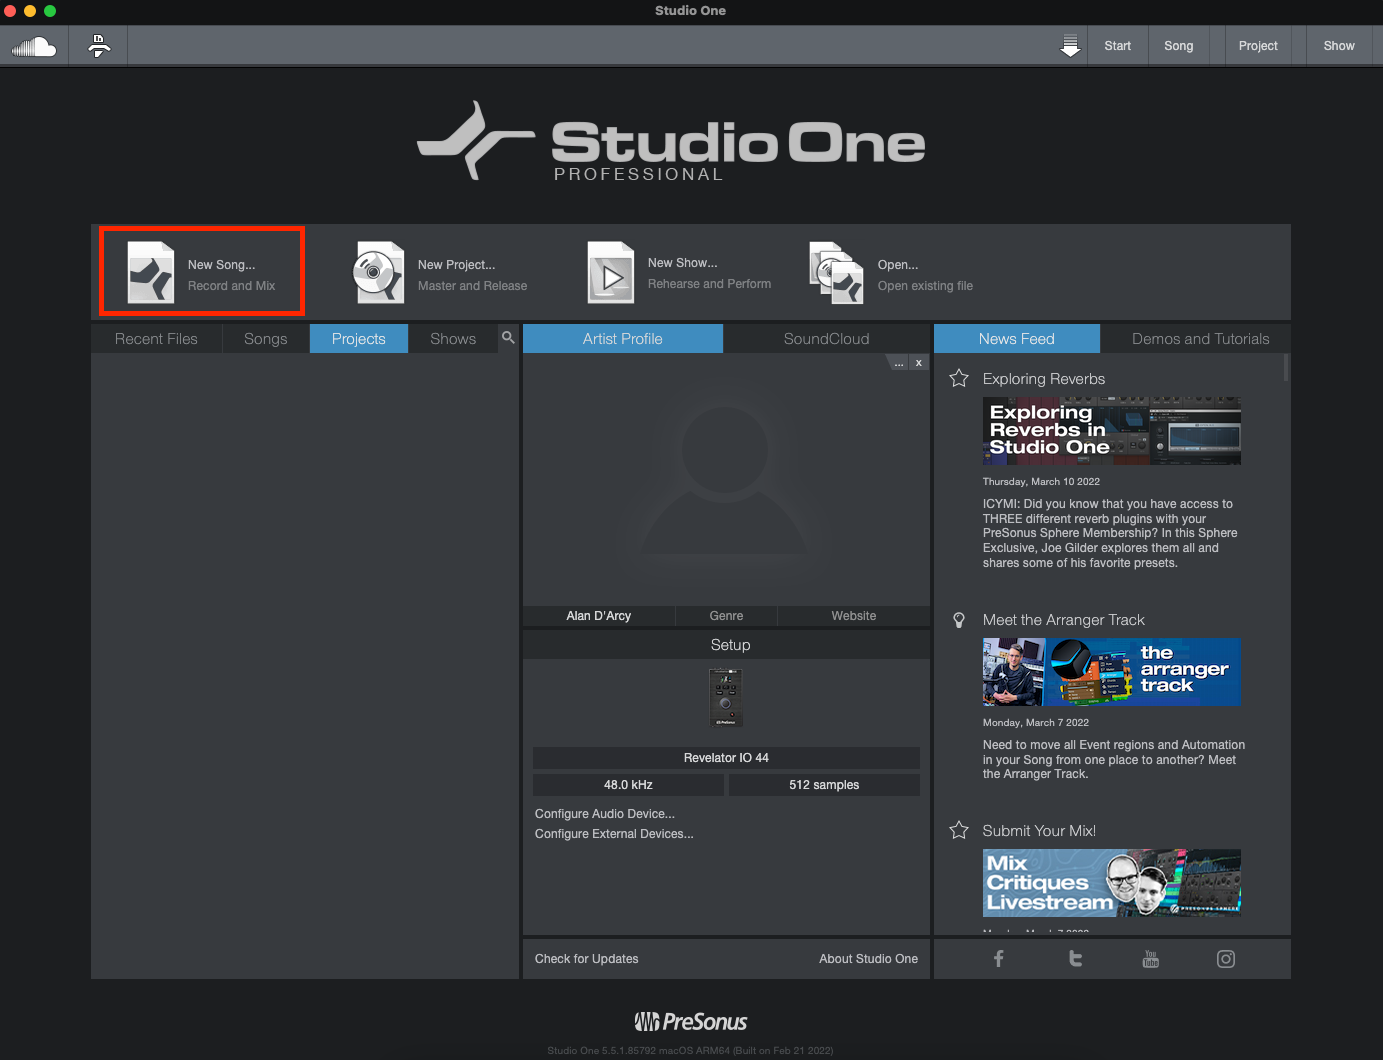The height and width of the screenshot is (1060, 1383).
Task: Click the Exploring Reverbs headline
Action: tap(1044, 379)
